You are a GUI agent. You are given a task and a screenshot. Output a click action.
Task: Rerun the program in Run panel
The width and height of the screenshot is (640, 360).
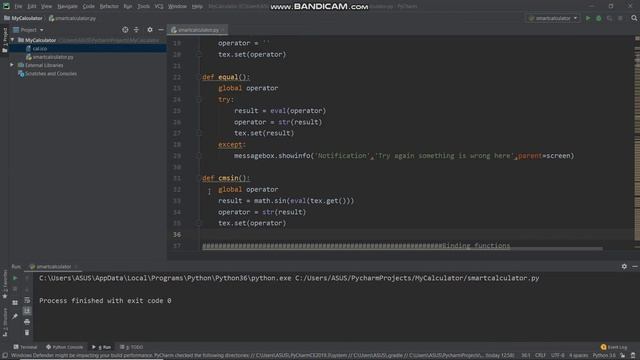[x=15, y=278]
